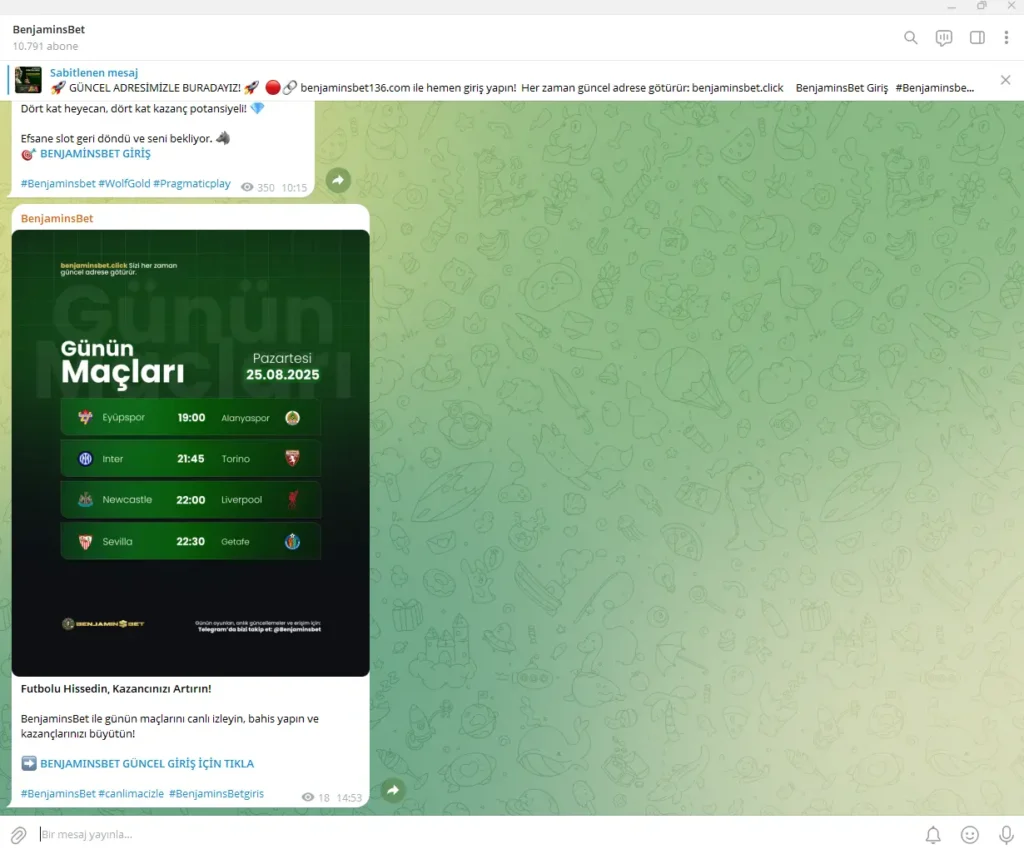Open the Günün Maçları image
The width and height of the screenshot is (1024, 854).
pos(191,452)
